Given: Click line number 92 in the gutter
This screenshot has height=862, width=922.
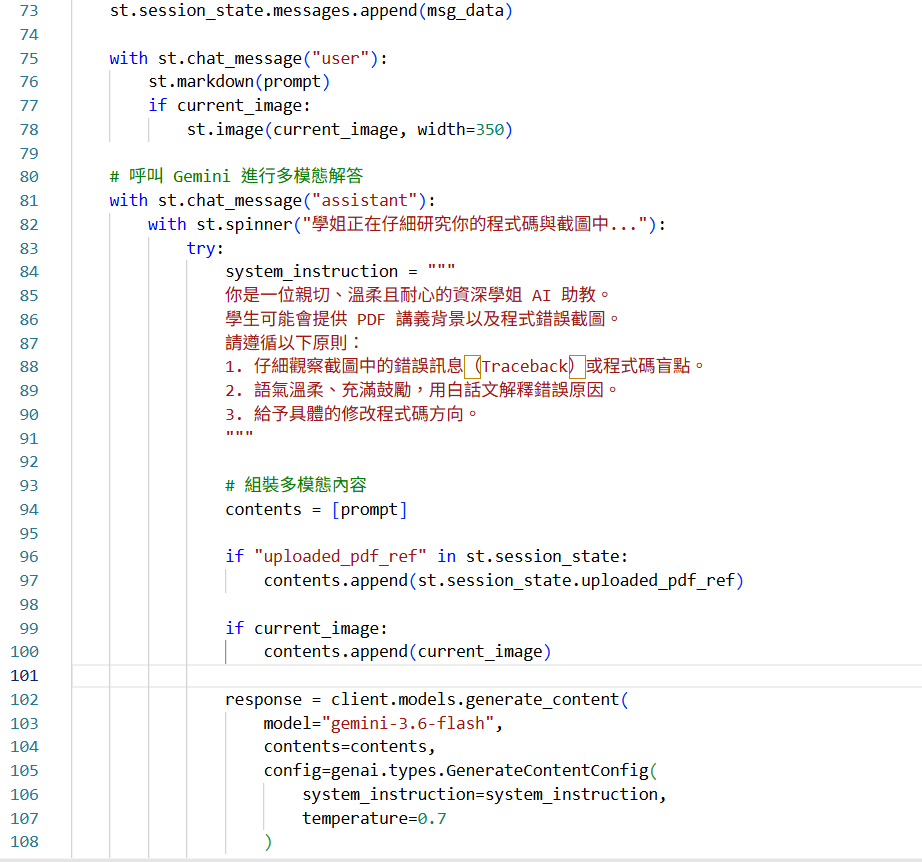Looking at the screenshot, I should pos(29,462).
